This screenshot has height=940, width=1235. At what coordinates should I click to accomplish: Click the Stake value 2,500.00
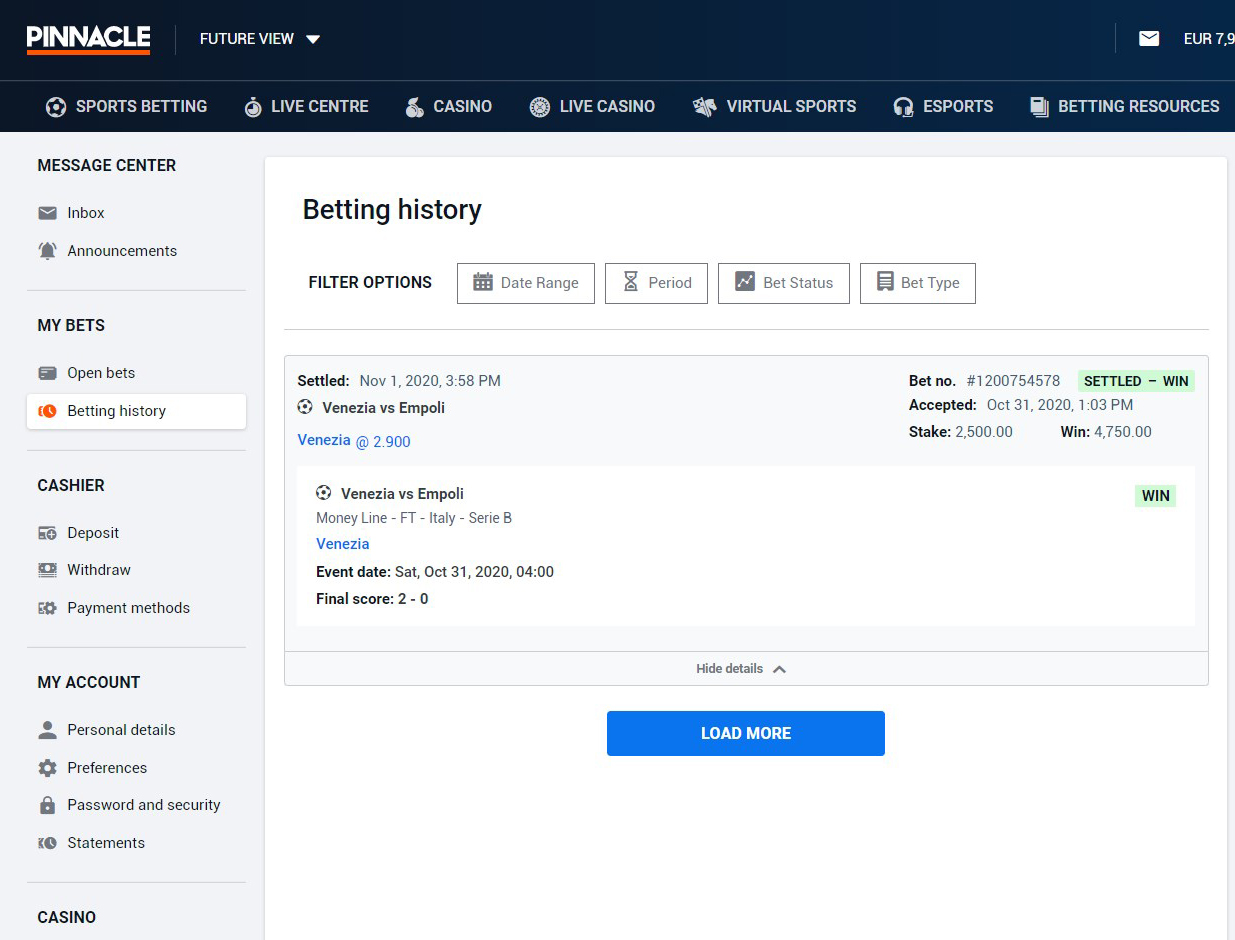984,432
